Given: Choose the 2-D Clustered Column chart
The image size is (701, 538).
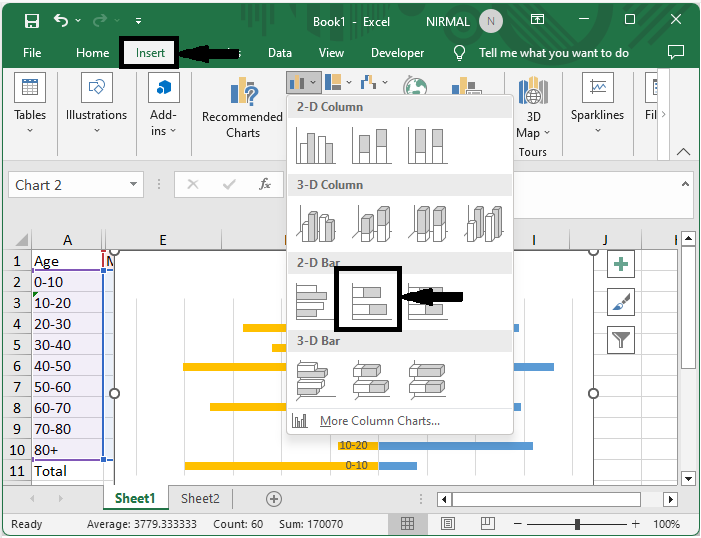Looking at the screenshot, I should [315, 146].
